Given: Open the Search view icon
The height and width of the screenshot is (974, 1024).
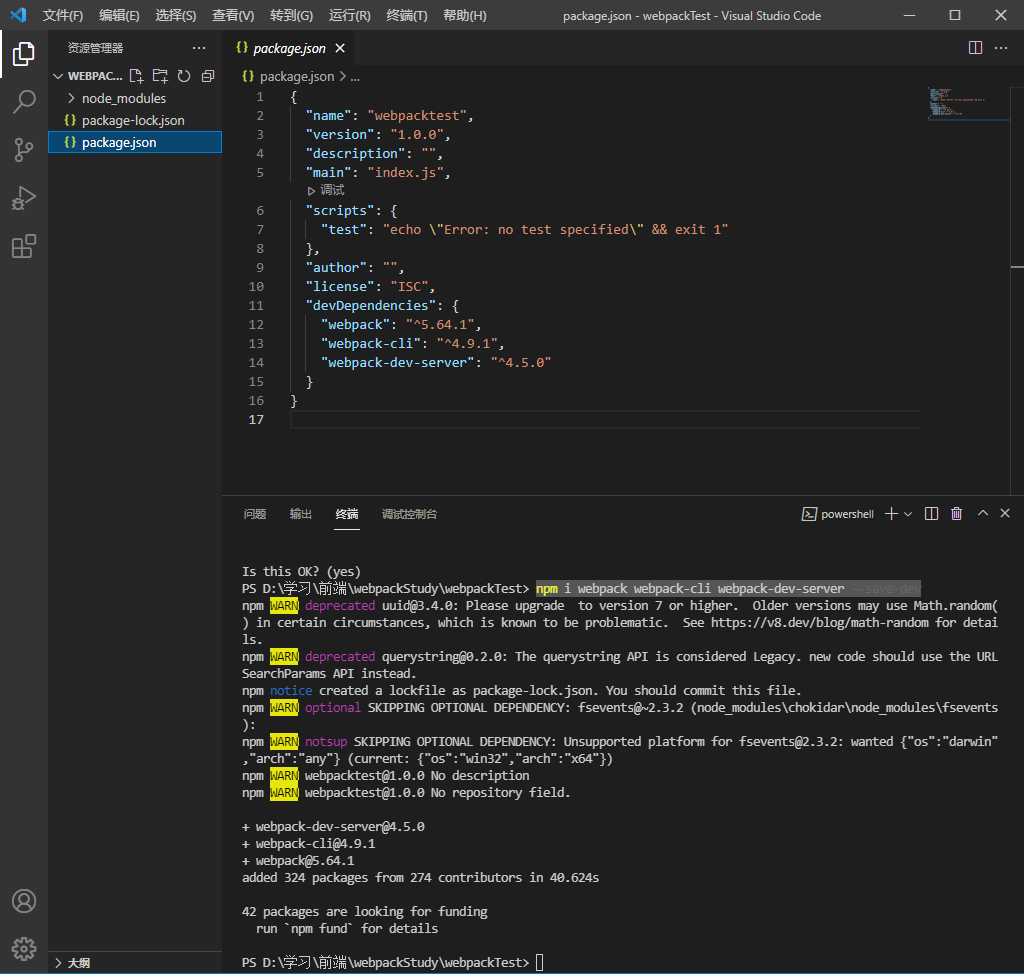Looking at the screenshot, I should 24,102.
